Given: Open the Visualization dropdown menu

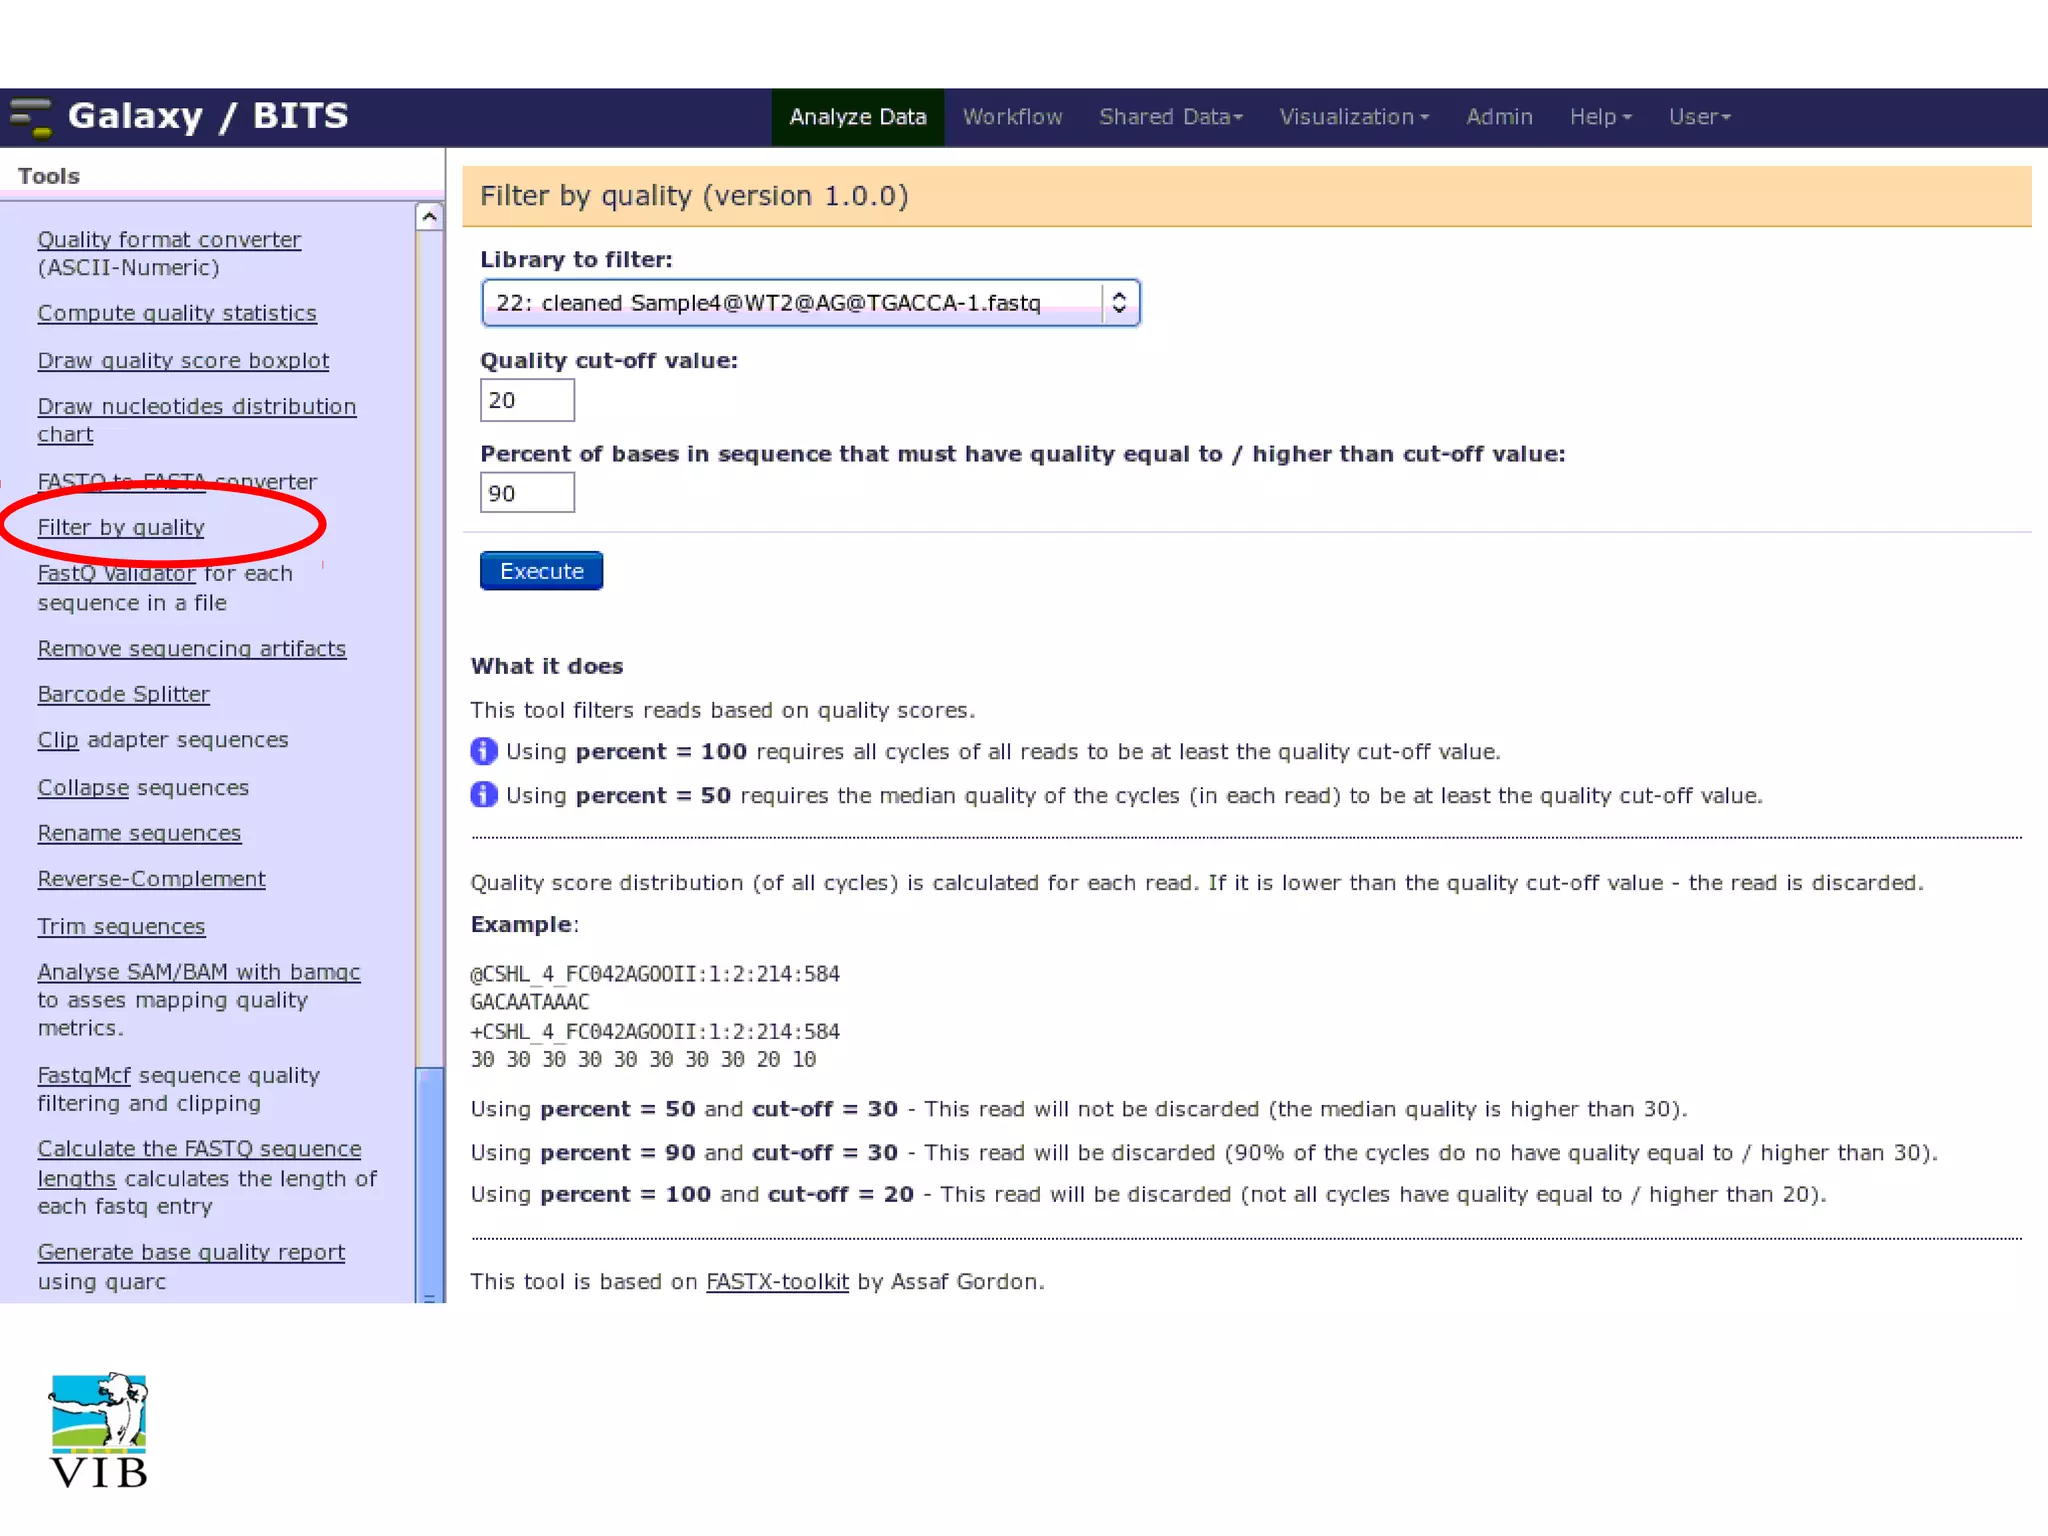Looking at the screenshot, I should tap(1353, 117).
